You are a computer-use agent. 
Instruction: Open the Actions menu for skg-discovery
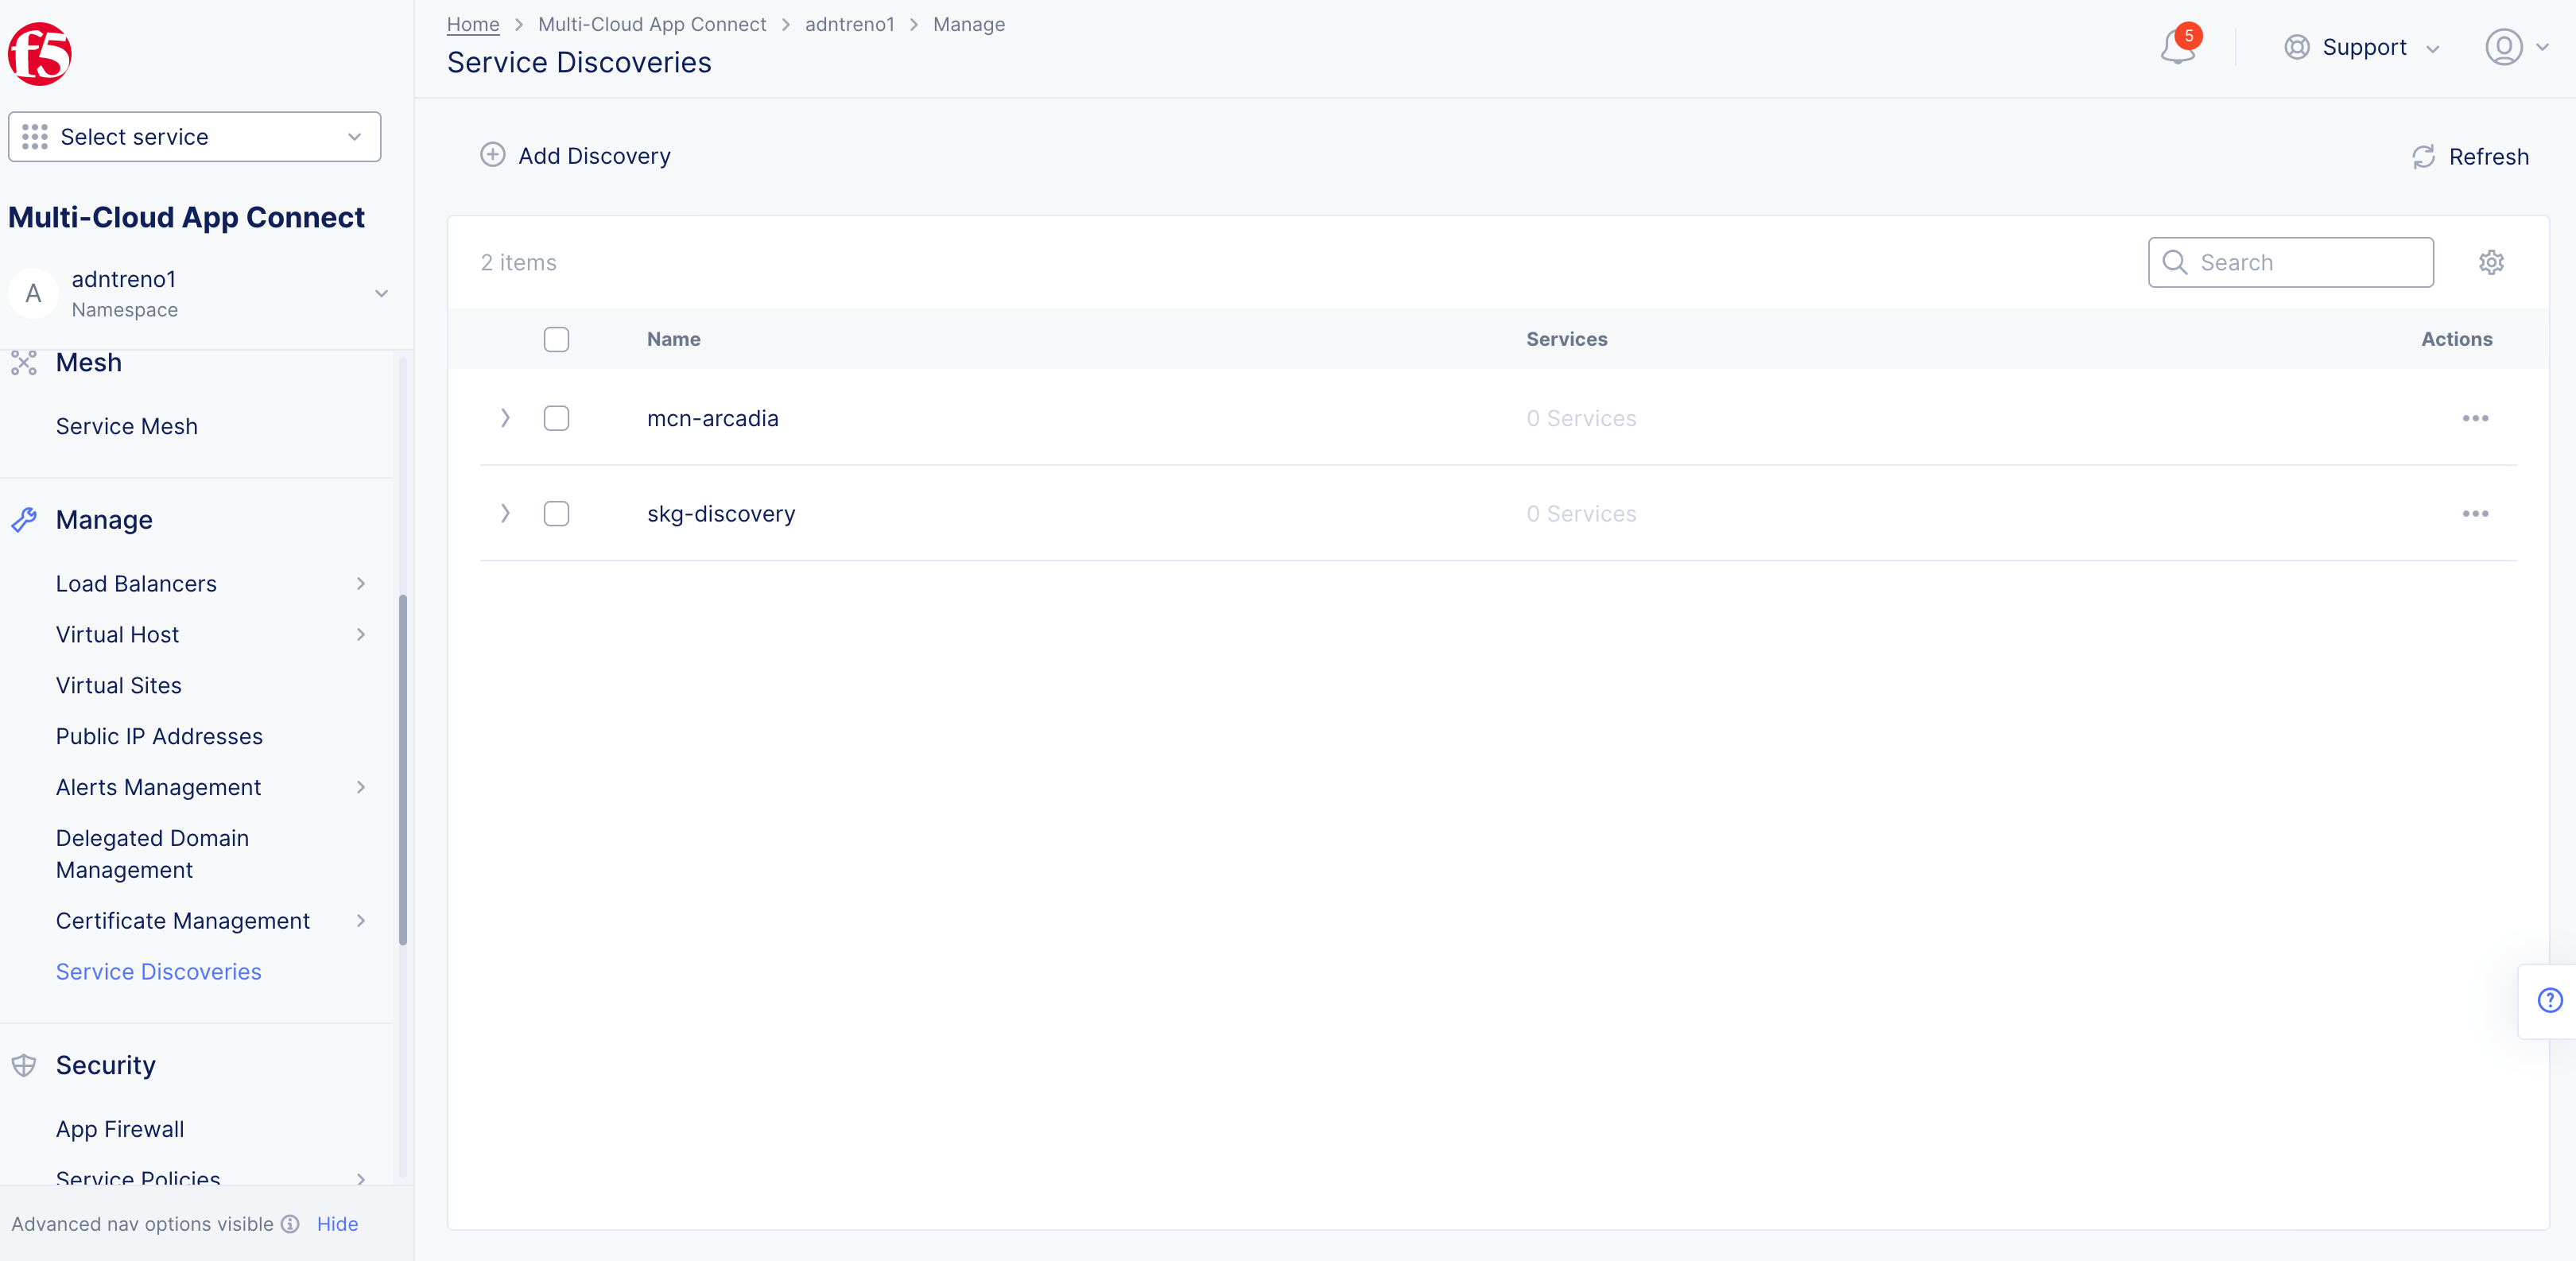2476,513
